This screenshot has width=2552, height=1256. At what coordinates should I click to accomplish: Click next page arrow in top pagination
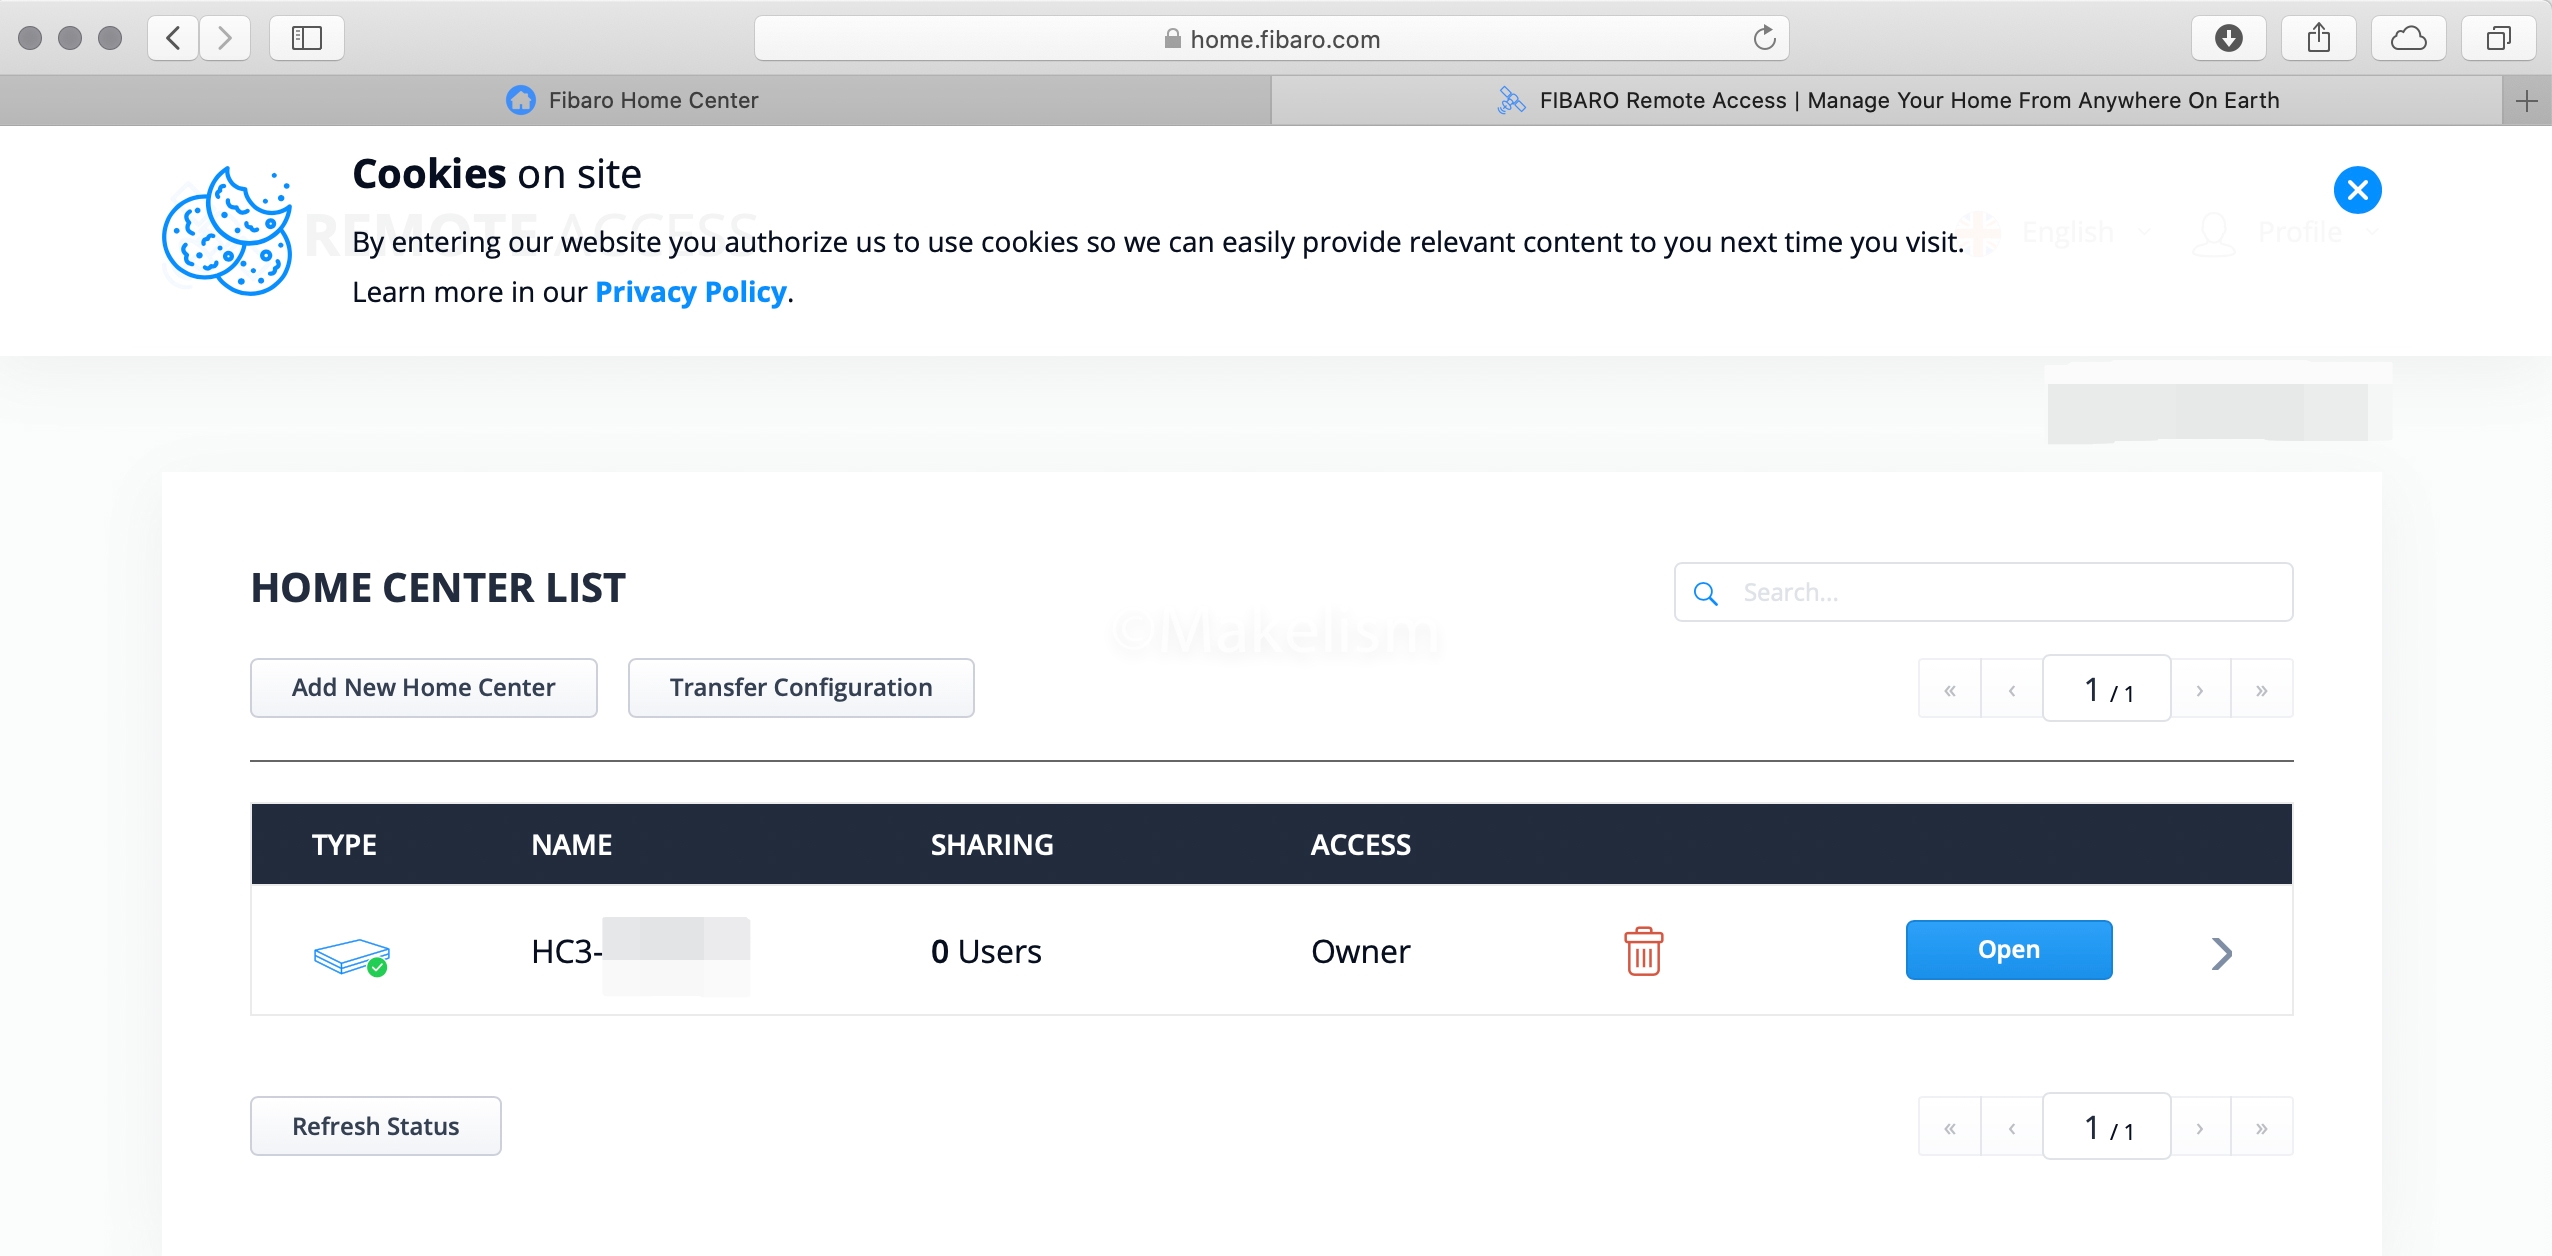2199,690
